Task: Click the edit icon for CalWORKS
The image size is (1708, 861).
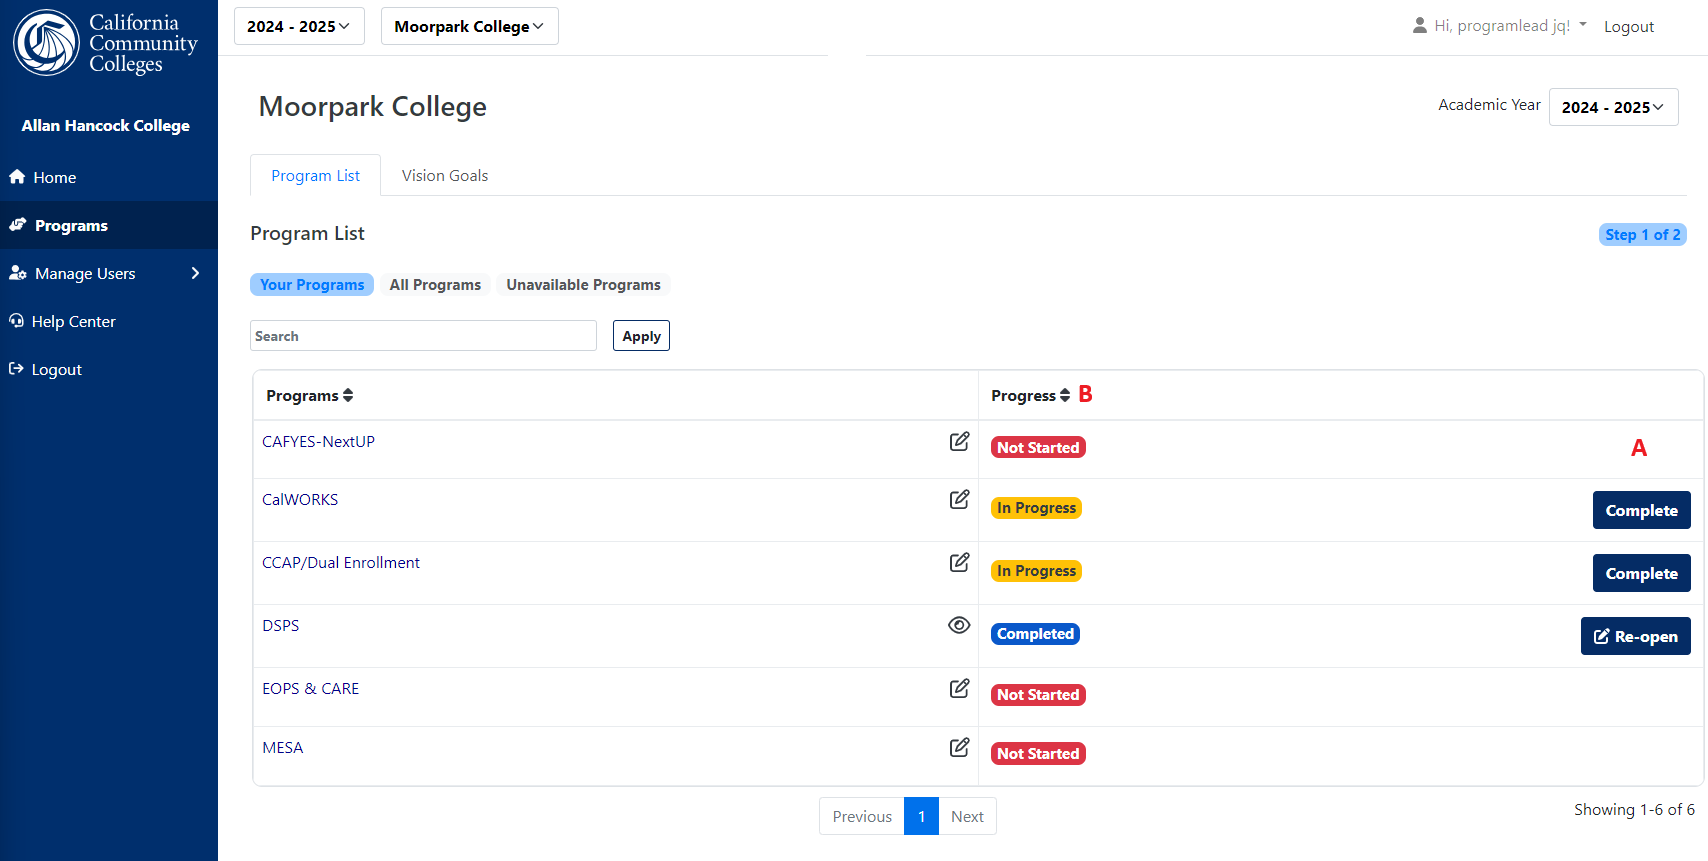Action: tap(959, 499)
